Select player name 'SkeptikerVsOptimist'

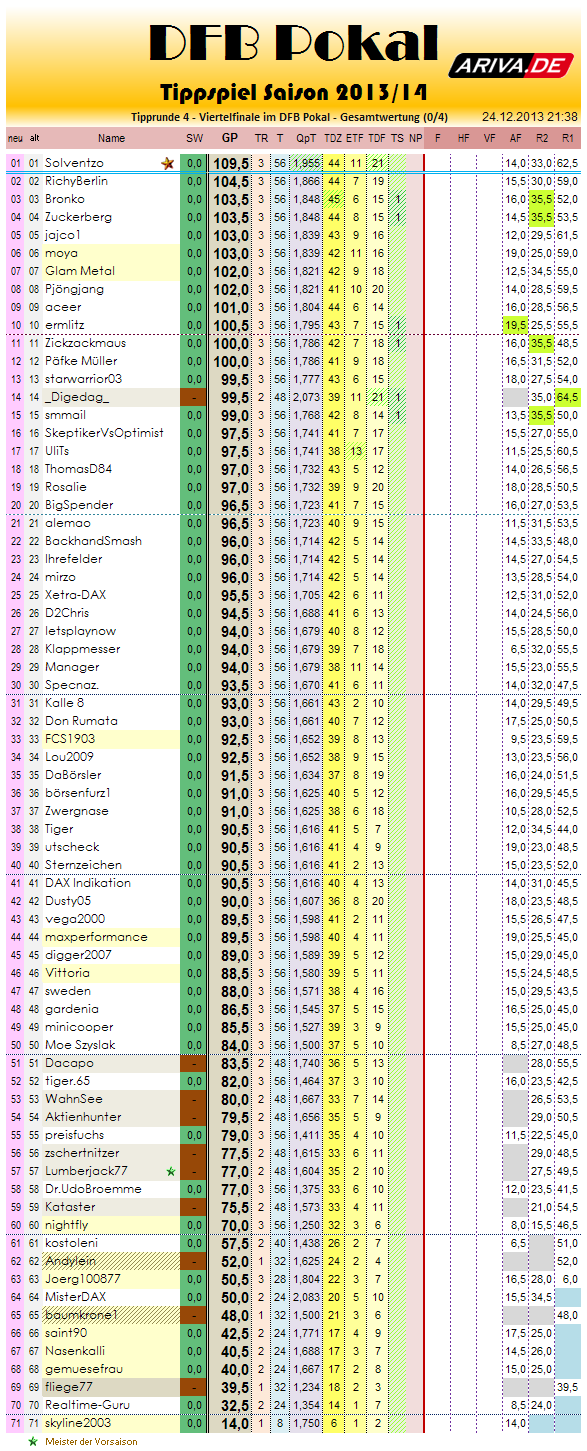pos(103,433)
